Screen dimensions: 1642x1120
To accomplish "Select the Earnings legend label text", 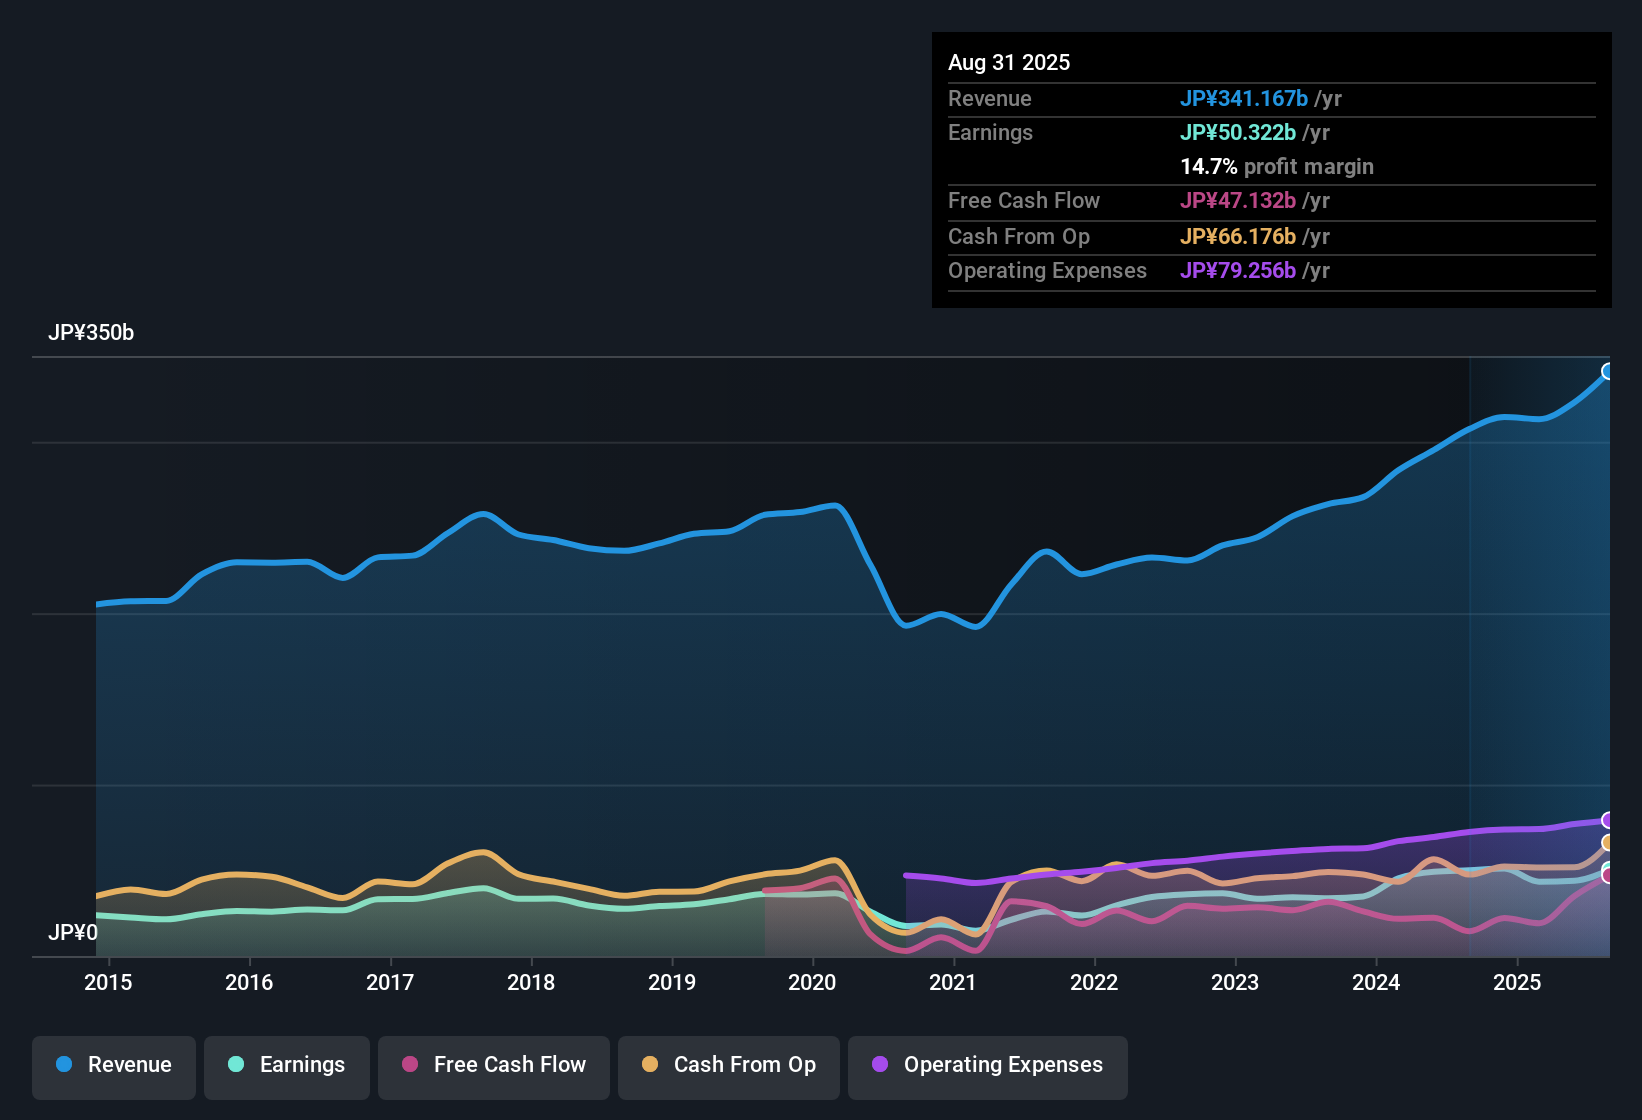I will (302, 1065).
